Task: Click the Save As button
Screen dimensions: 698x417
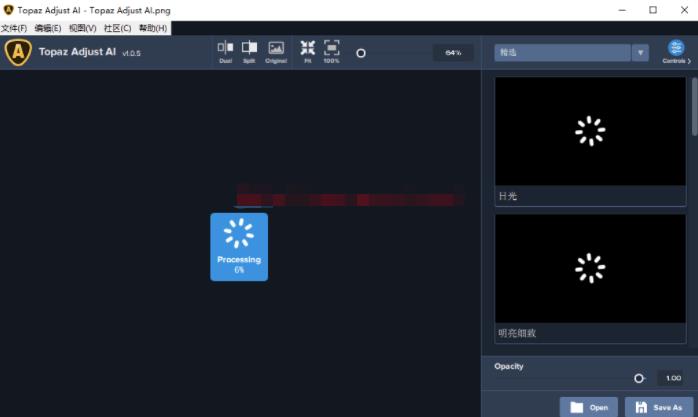Action: [x=659, y=407]
